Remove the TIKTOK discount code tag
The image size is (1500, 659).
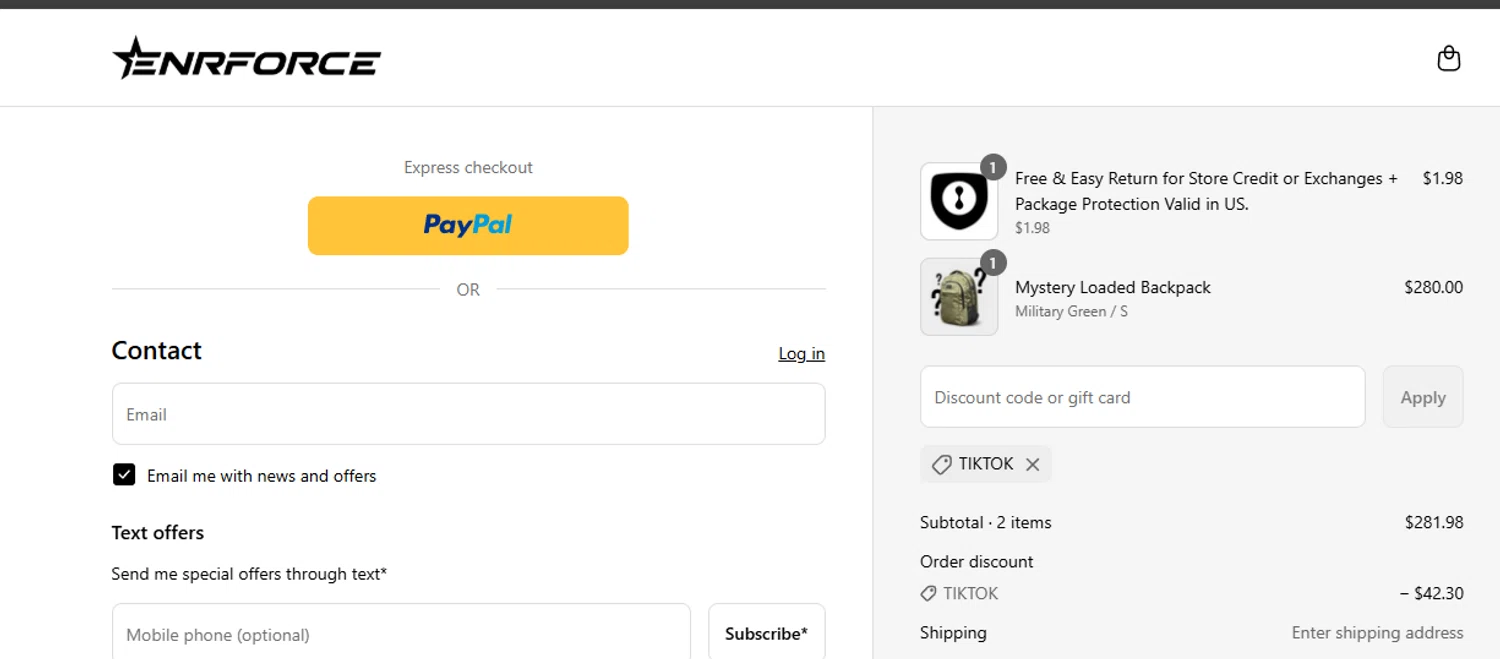[1032, 464]
